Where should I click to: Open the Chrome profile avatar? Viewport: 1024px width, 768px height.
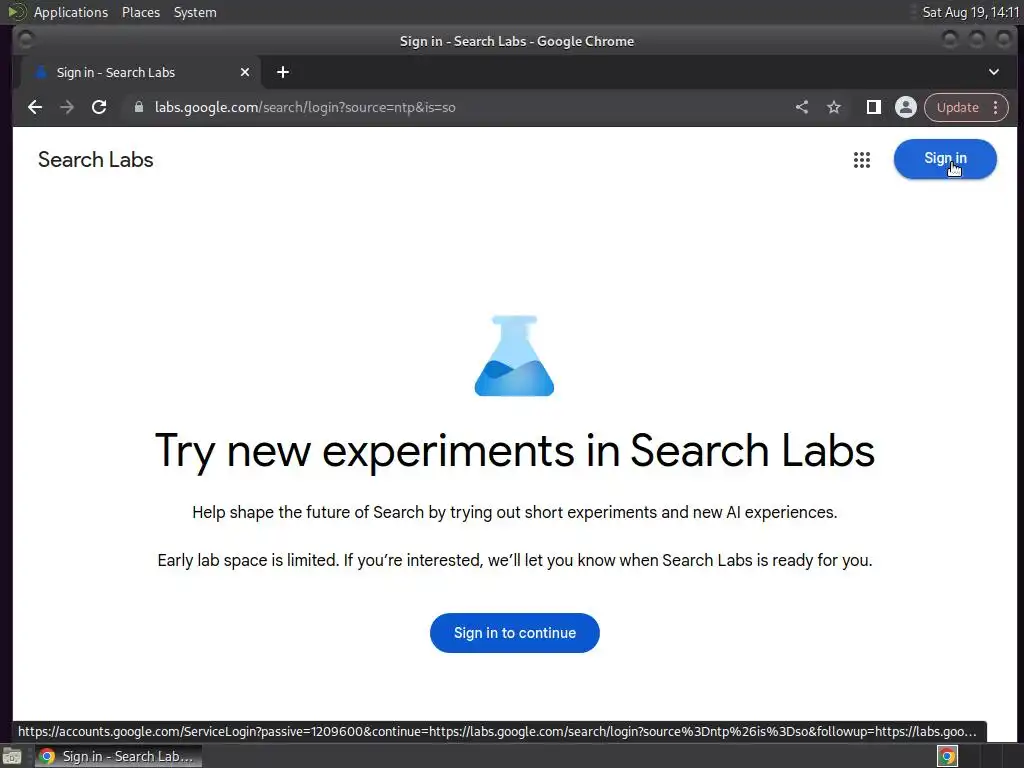(x=905, y=107)
